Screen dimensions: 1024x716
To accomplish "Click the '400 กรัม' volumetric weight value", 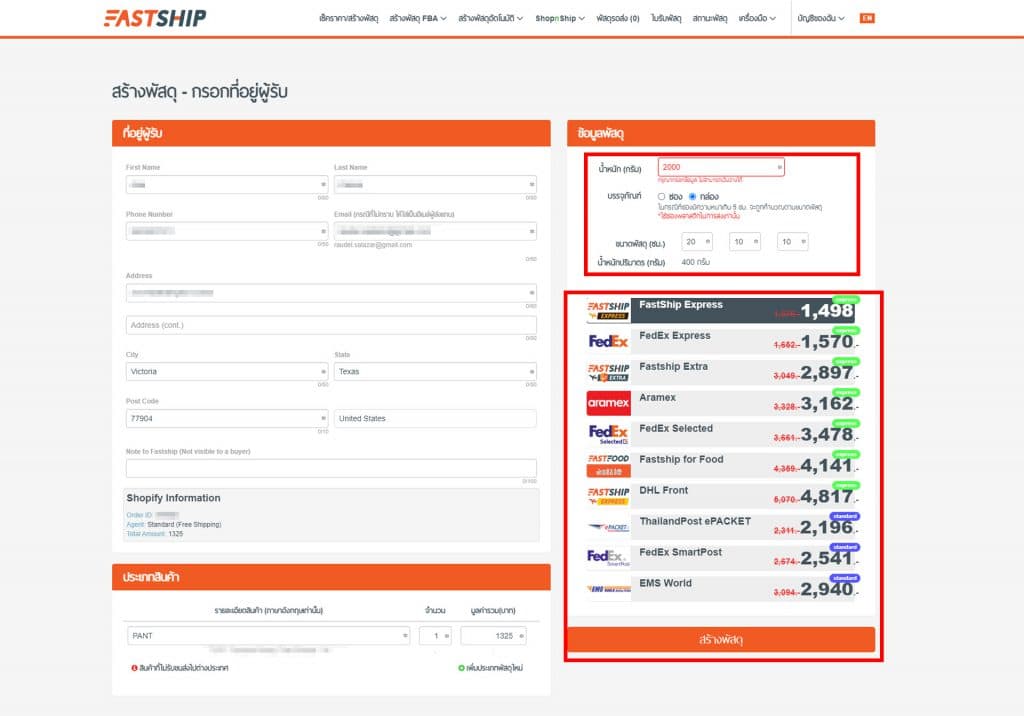I will (x=696, y=262).
